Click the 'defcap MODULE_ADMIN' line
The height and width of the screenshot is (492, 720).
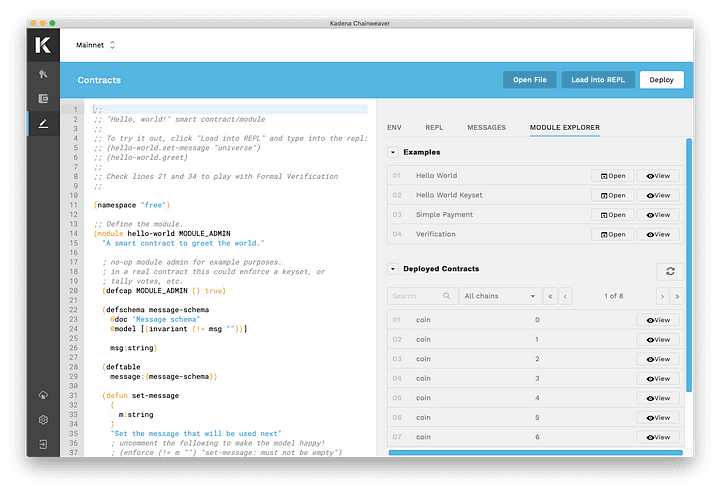(164, 291)
